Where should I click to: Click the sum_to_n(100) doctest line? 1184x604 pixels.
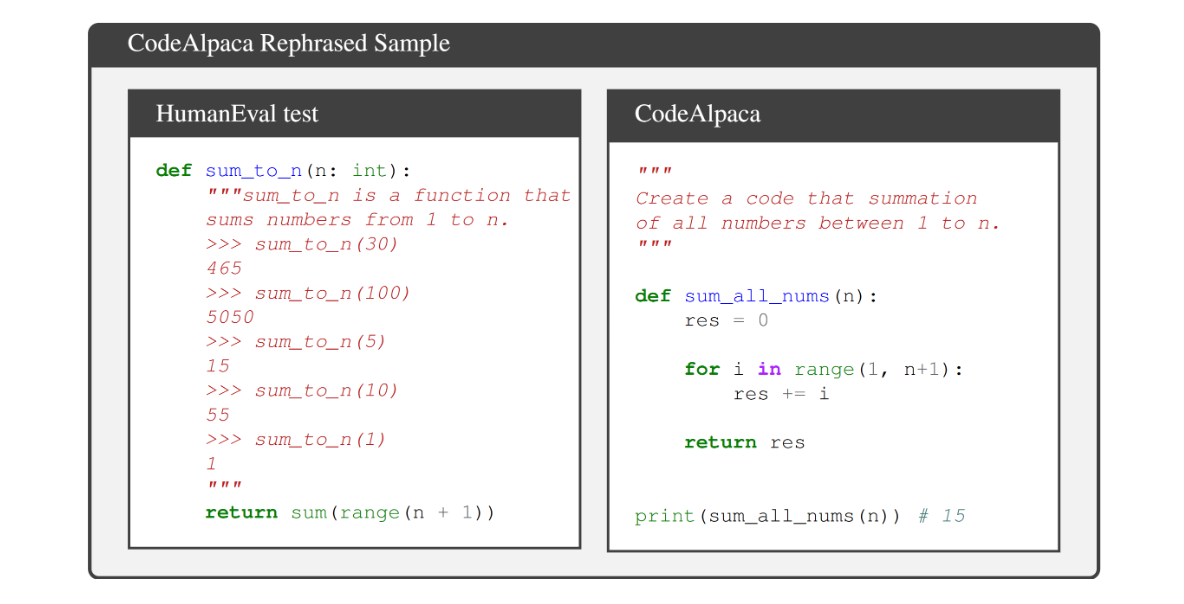click(x=308, y=293)
